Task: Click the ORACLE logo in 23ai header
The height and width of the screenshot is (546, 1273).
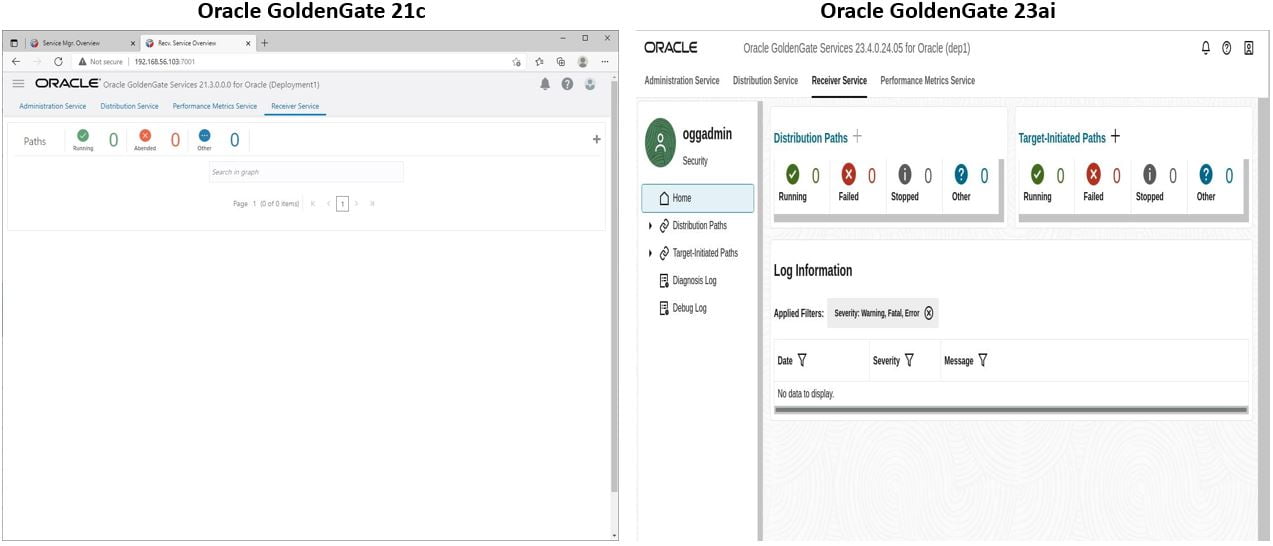Action: [x=671, y=48]
